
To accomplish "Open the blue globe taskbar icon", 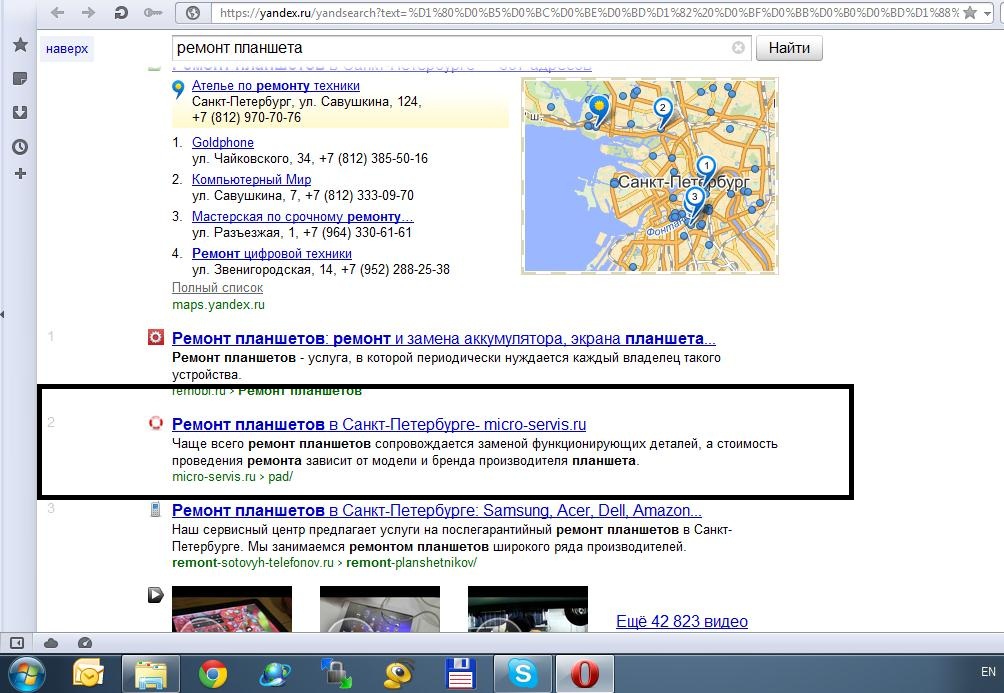I will pyautogui.click(x=275, y=674).
